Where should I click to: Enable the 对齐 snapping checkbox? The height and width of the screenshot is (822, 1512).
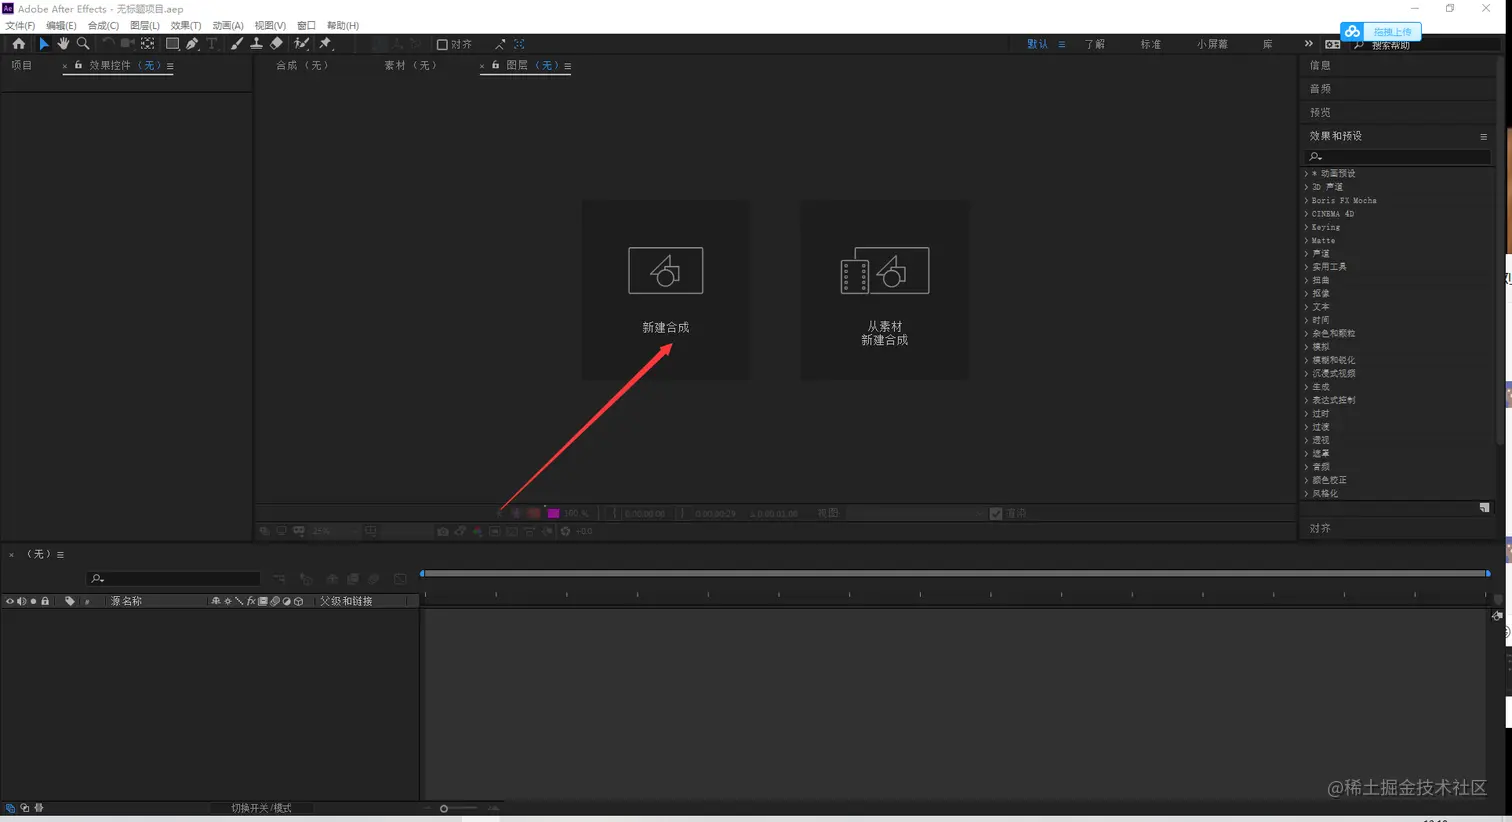click(442, 44)
